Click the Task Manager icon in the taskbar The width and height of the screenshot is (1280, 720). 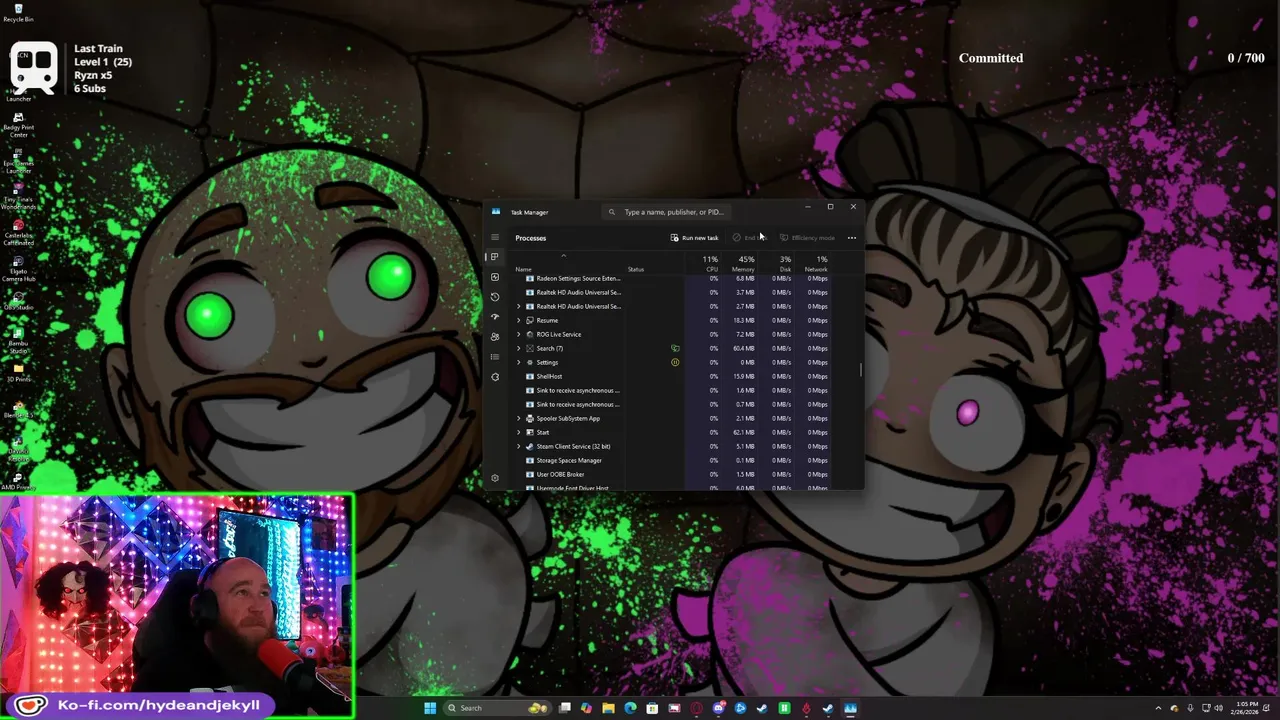point(850,708)
